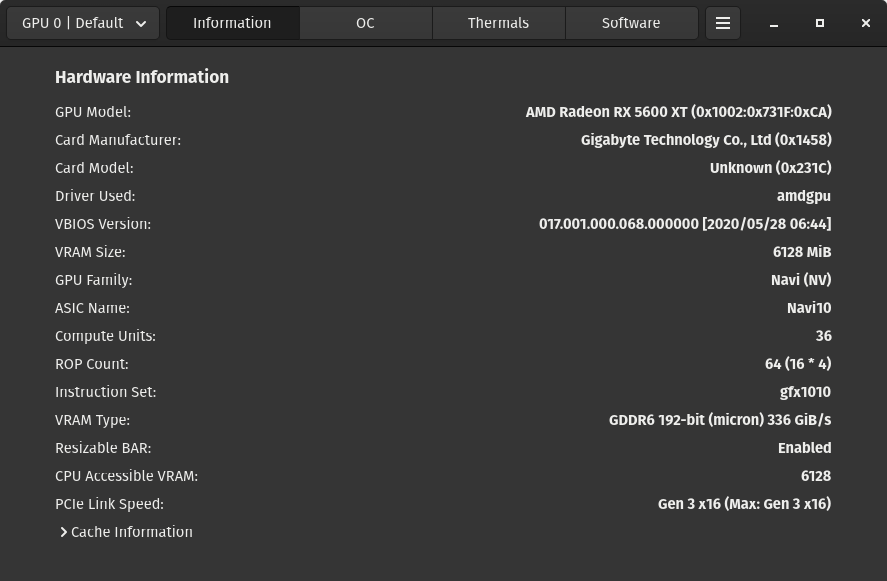This screenshot has height=581, width=887.
Task: Click the Instruction Set: label
Action: (x=106, y=392)
